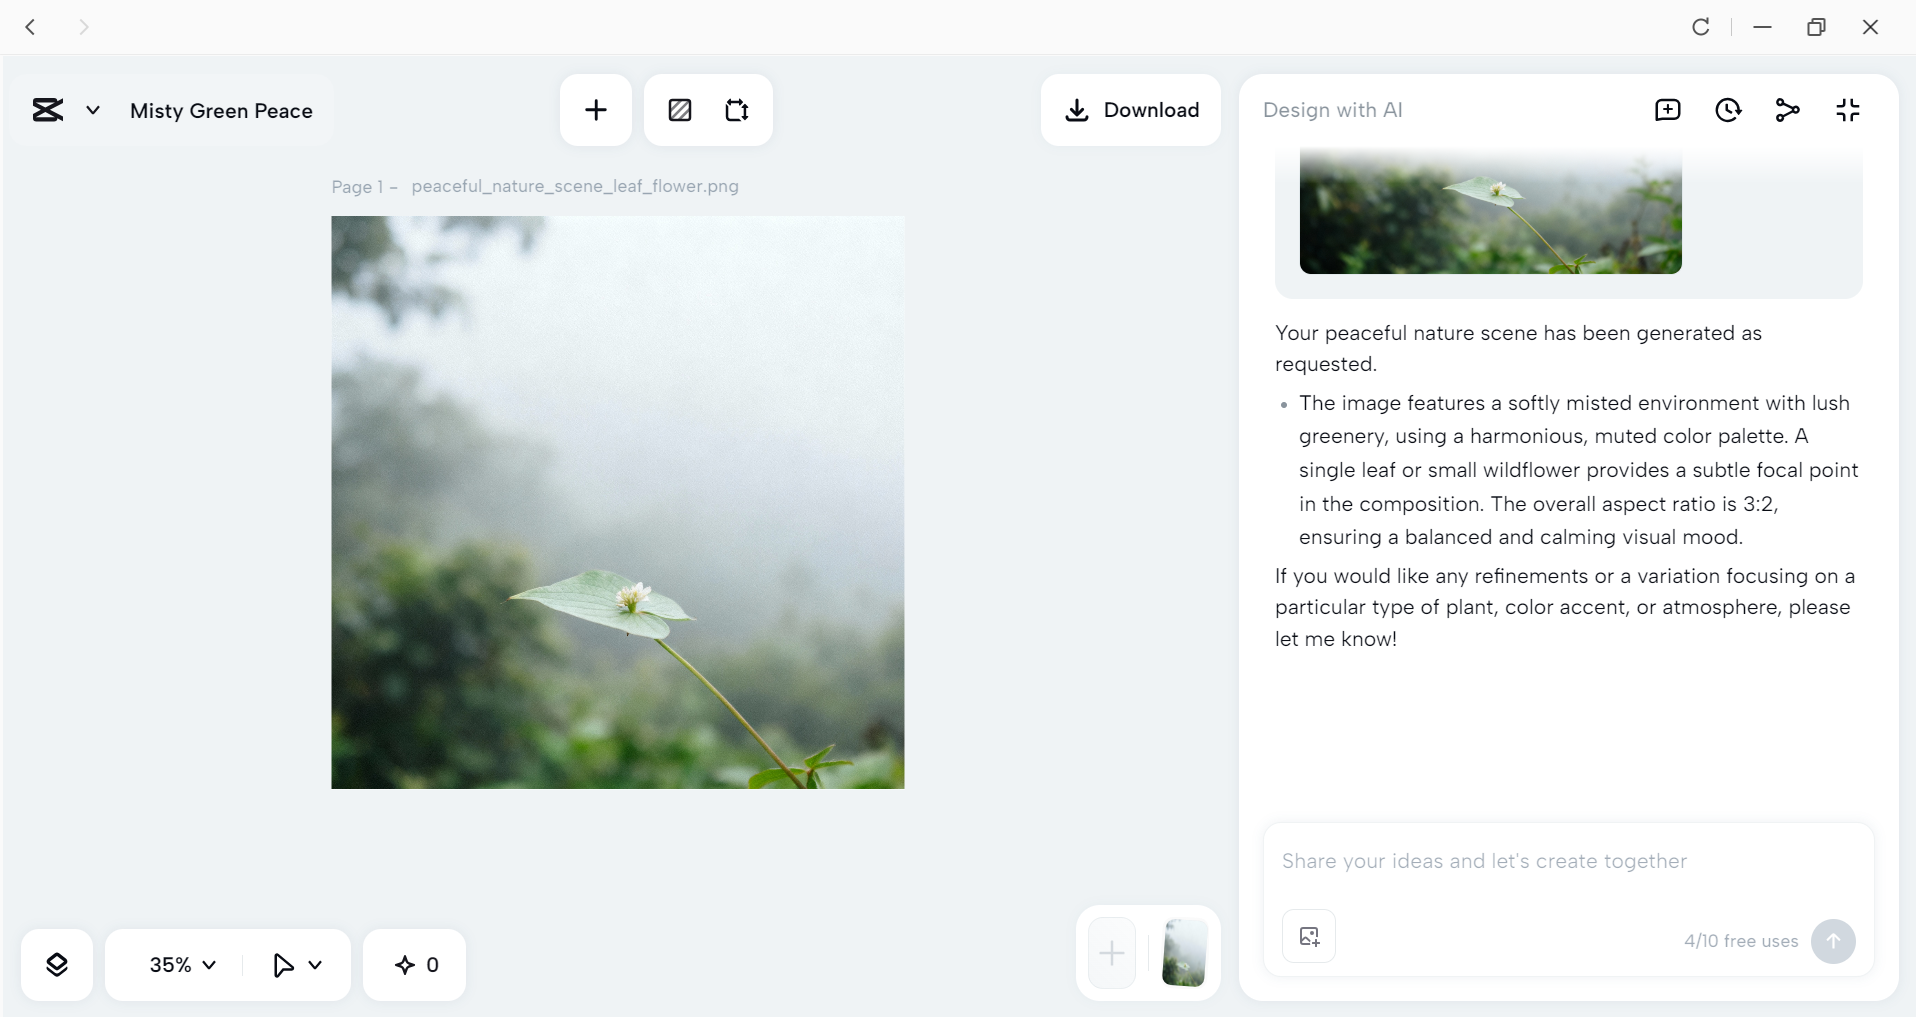Click the workflow nodes icon
Screen dimensions: 1916x1017
[x=1788, y=110]
